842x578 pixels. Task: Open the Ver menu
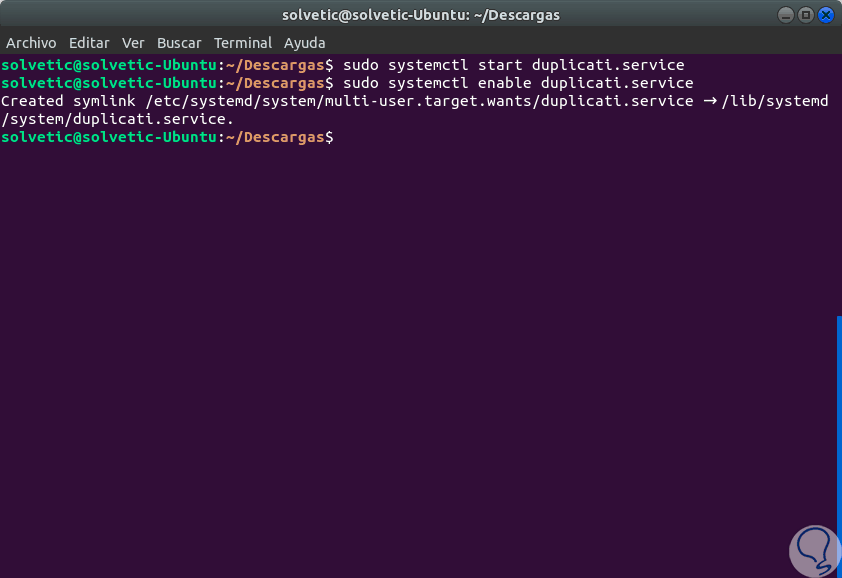tap(133, 43)
